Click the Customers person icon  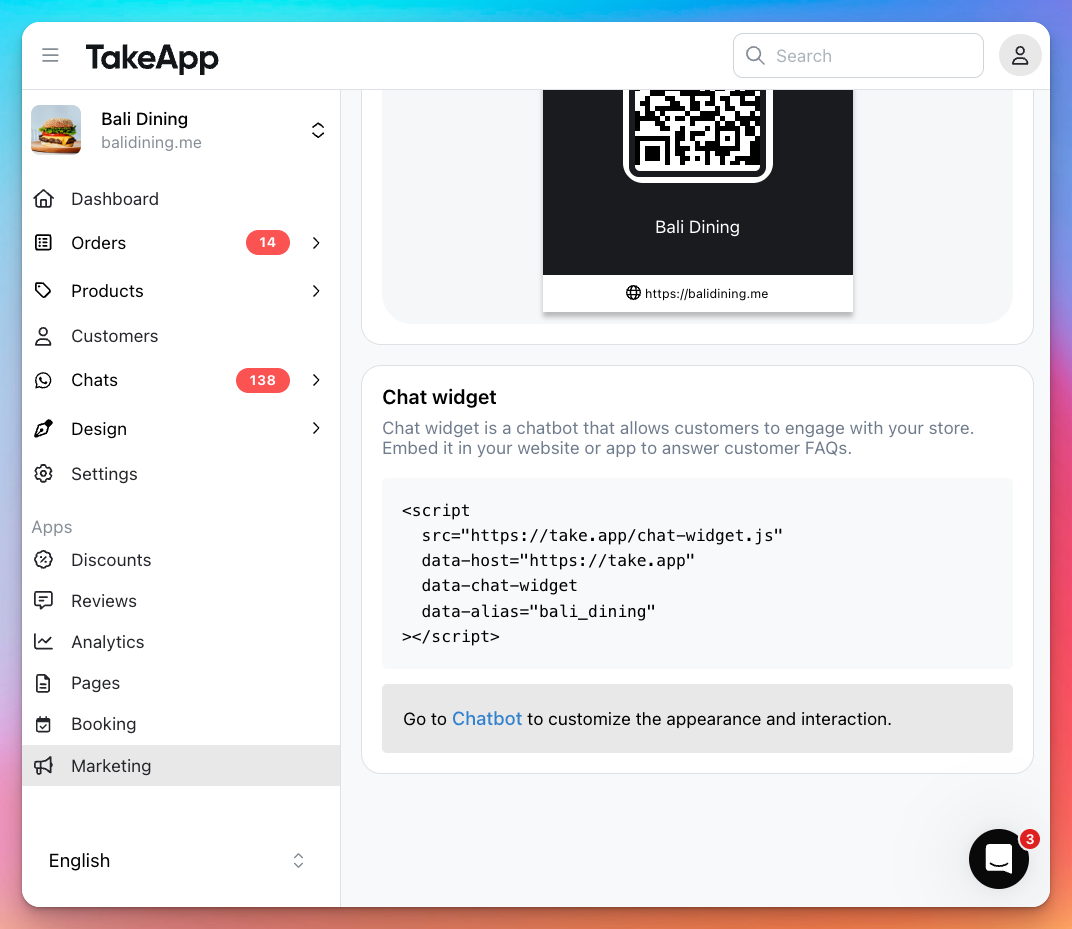(x=44, y=336)
